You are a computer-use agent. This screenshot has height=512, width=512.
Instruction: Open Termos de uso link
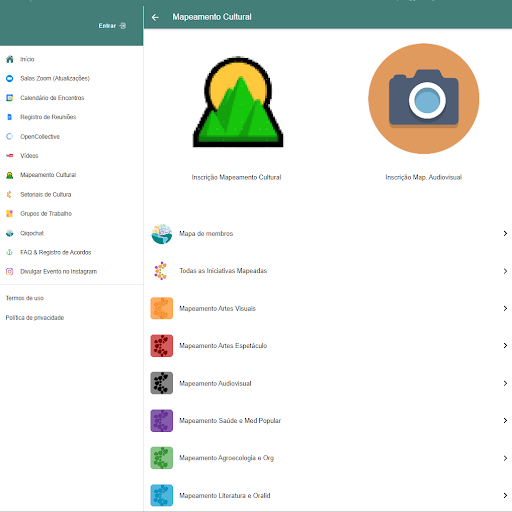pyautogui.click(x=25, y=298)
